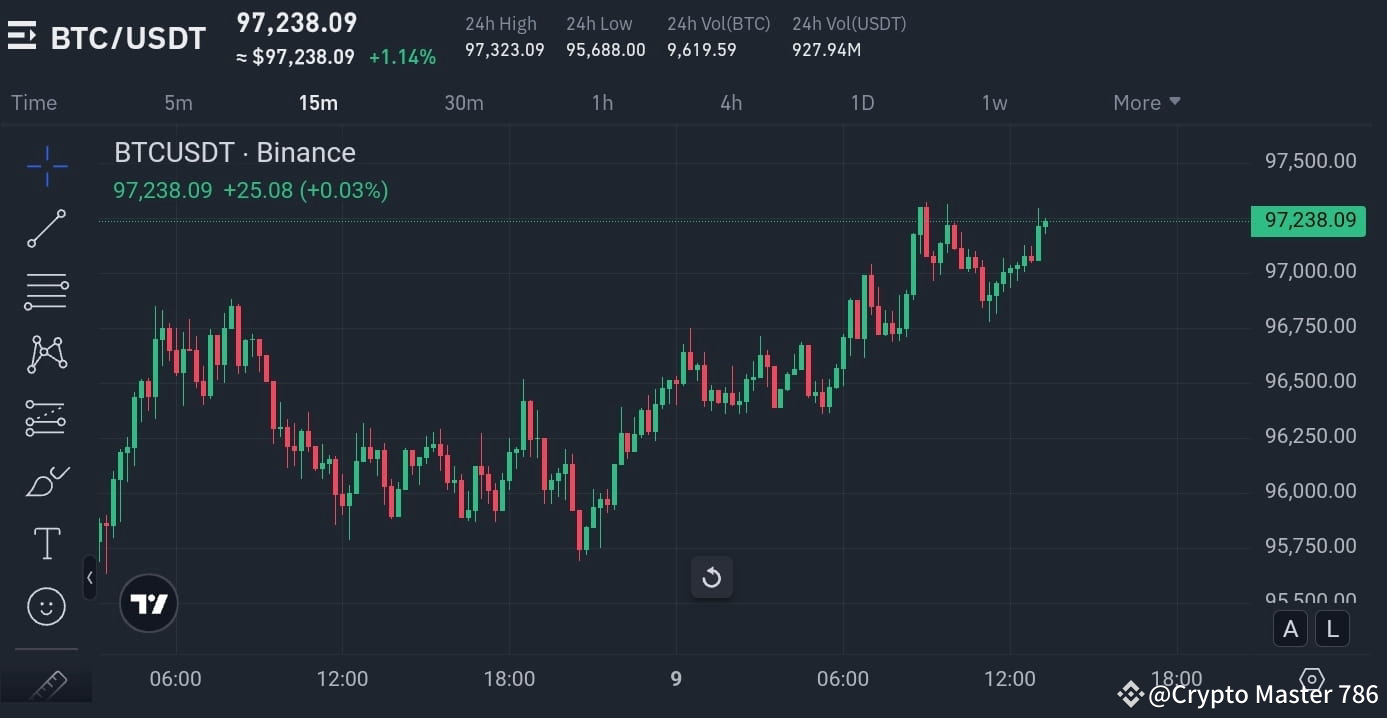Switch to the 4h timeframe tab

pos(731,102)
